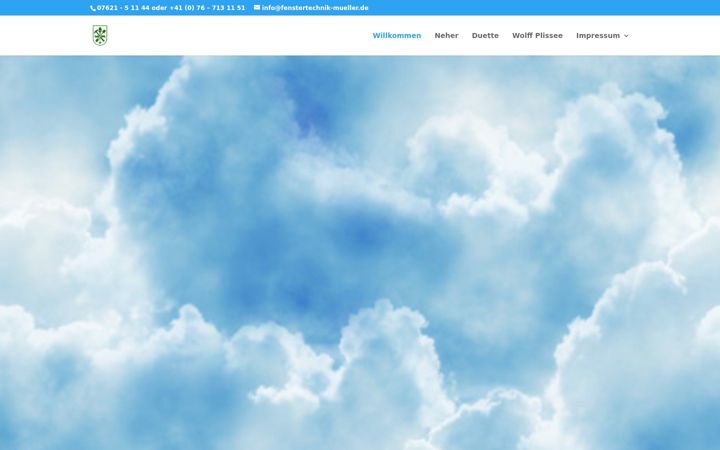
Task: Open the Impressum menu
Action: 598,35
